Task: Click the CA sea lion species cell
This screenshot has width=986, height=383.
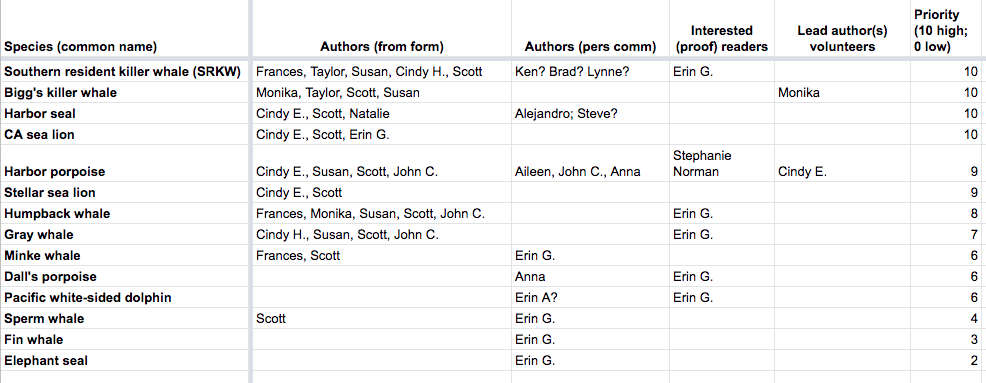Action: coord(125,135)
